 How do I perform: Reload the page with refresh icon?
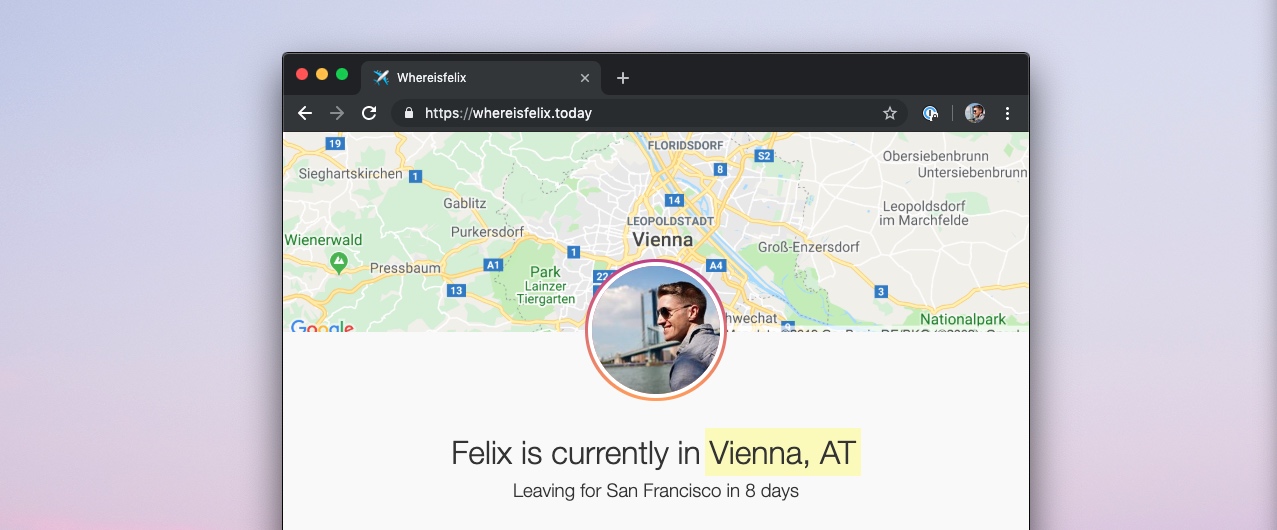pos(369,113)
